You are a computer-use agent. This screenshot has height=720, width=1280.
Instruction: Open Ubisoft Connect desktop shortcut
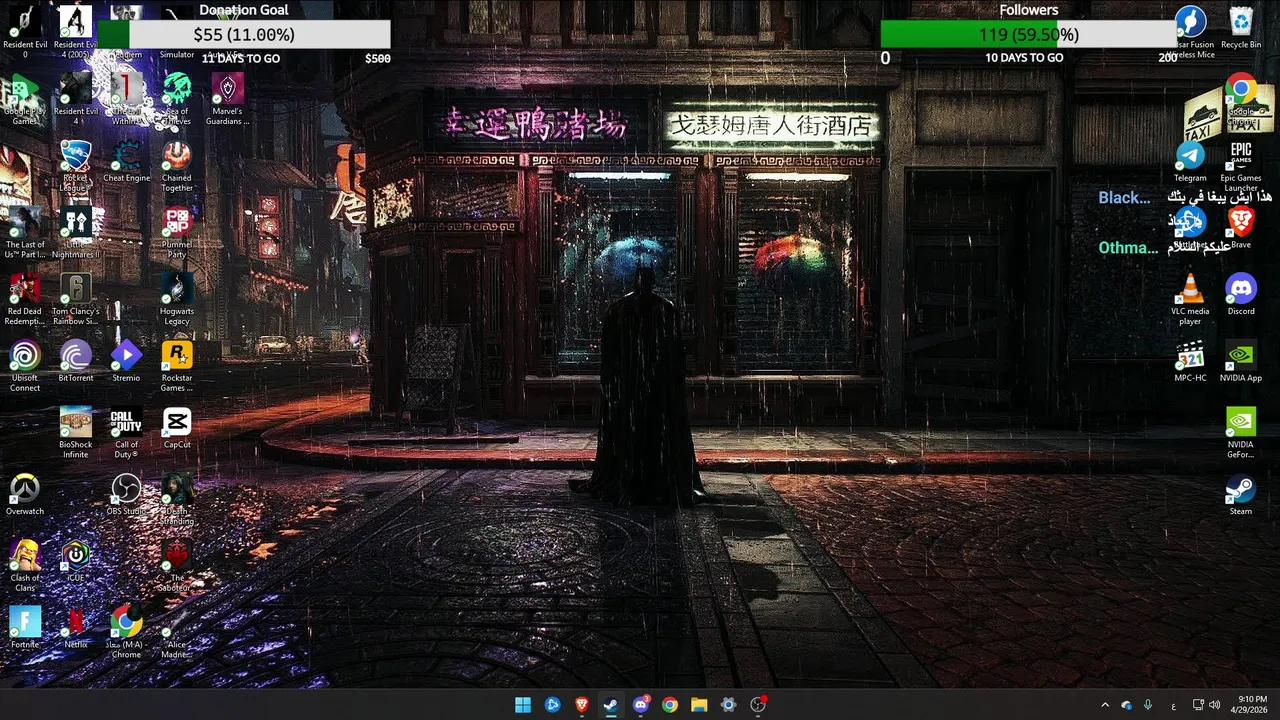pyautogui.click(x=25, y=366)
